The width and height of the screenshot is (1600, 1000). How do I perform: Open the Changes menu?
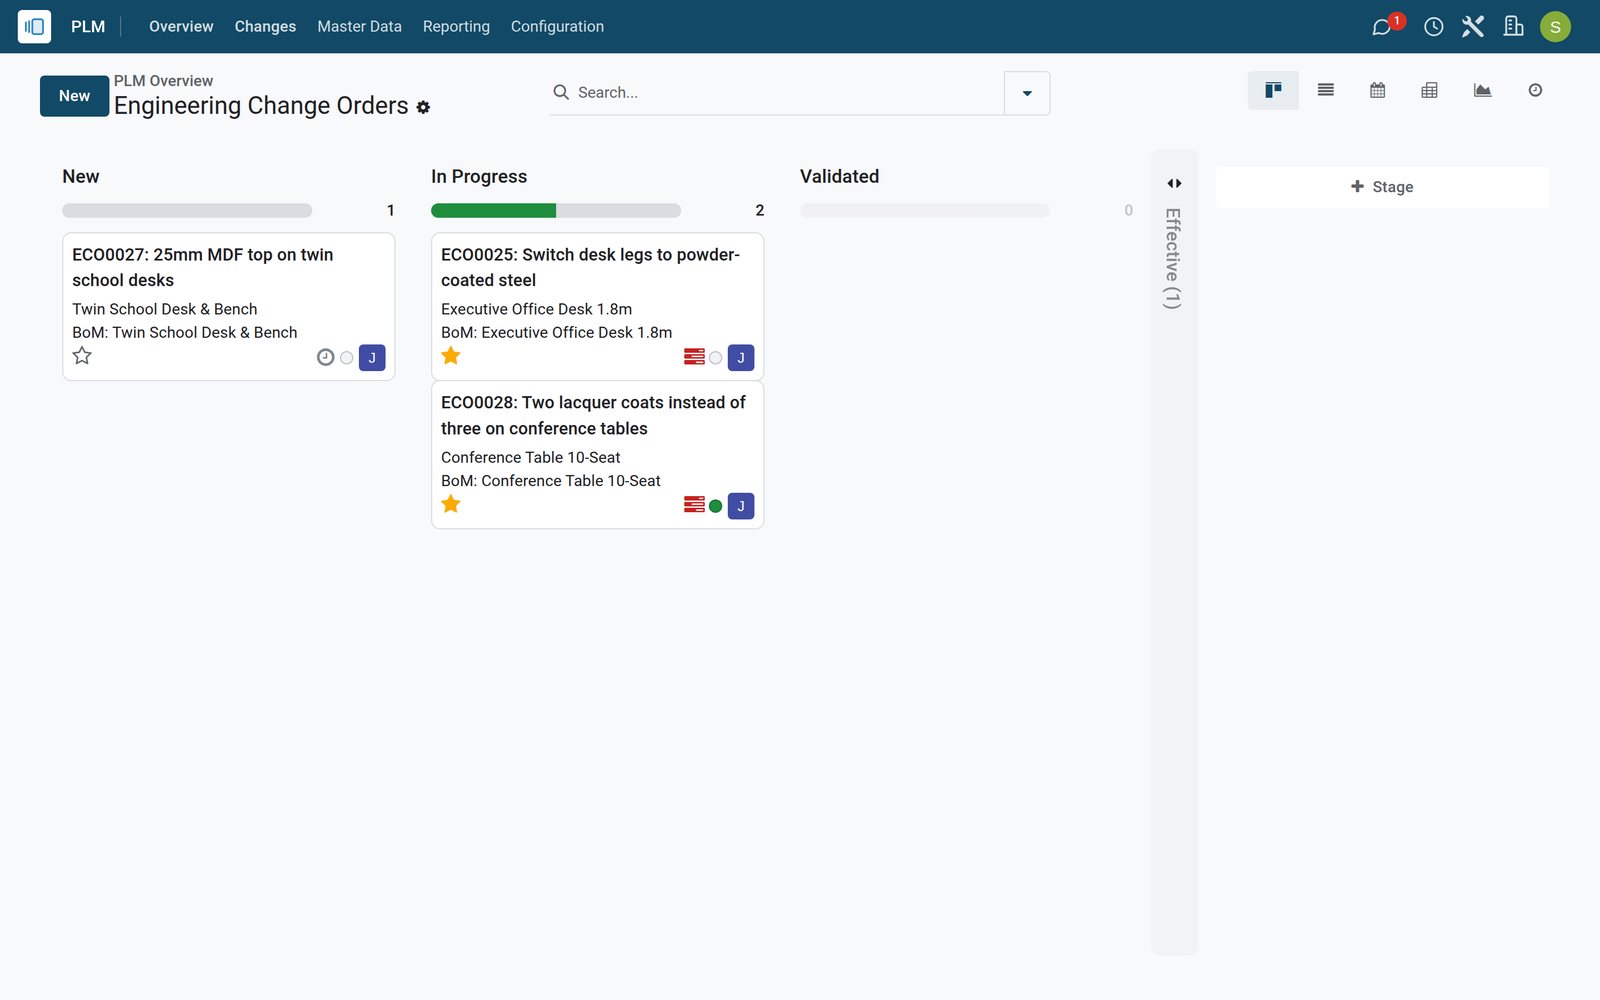click(x=265, y=27)
